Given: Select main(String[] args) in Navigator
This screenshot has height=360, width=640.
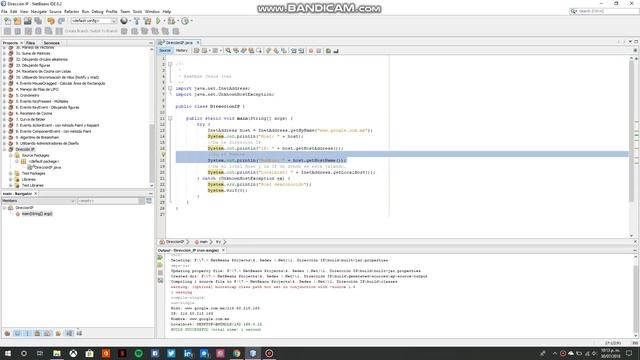Looking at the screenshot, I should point(37,214).
